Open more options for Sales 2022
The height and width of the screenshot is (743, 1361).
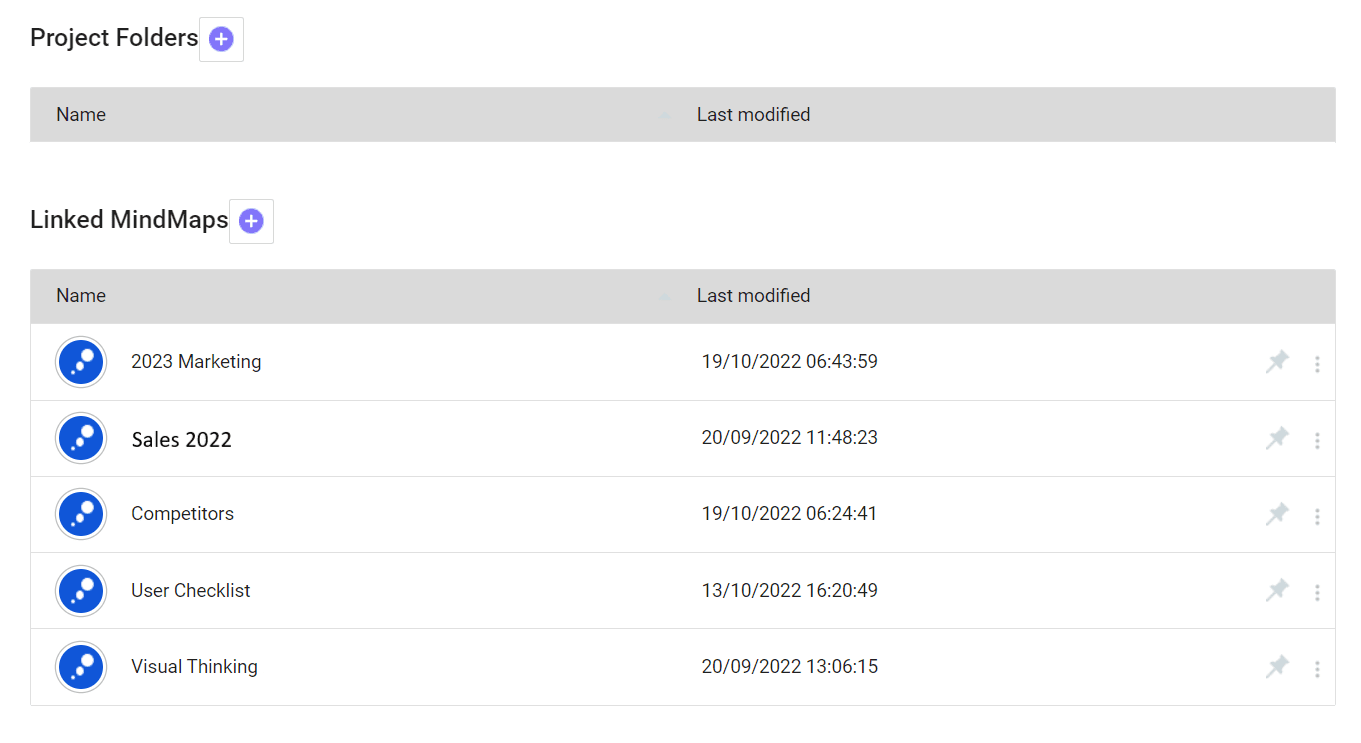point(1317,440)
